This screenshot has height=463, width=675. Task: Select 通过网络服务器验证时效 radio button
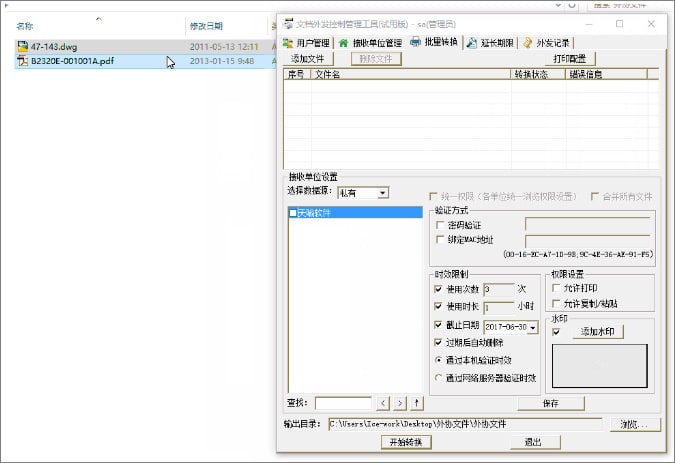[x=438, y=378]
